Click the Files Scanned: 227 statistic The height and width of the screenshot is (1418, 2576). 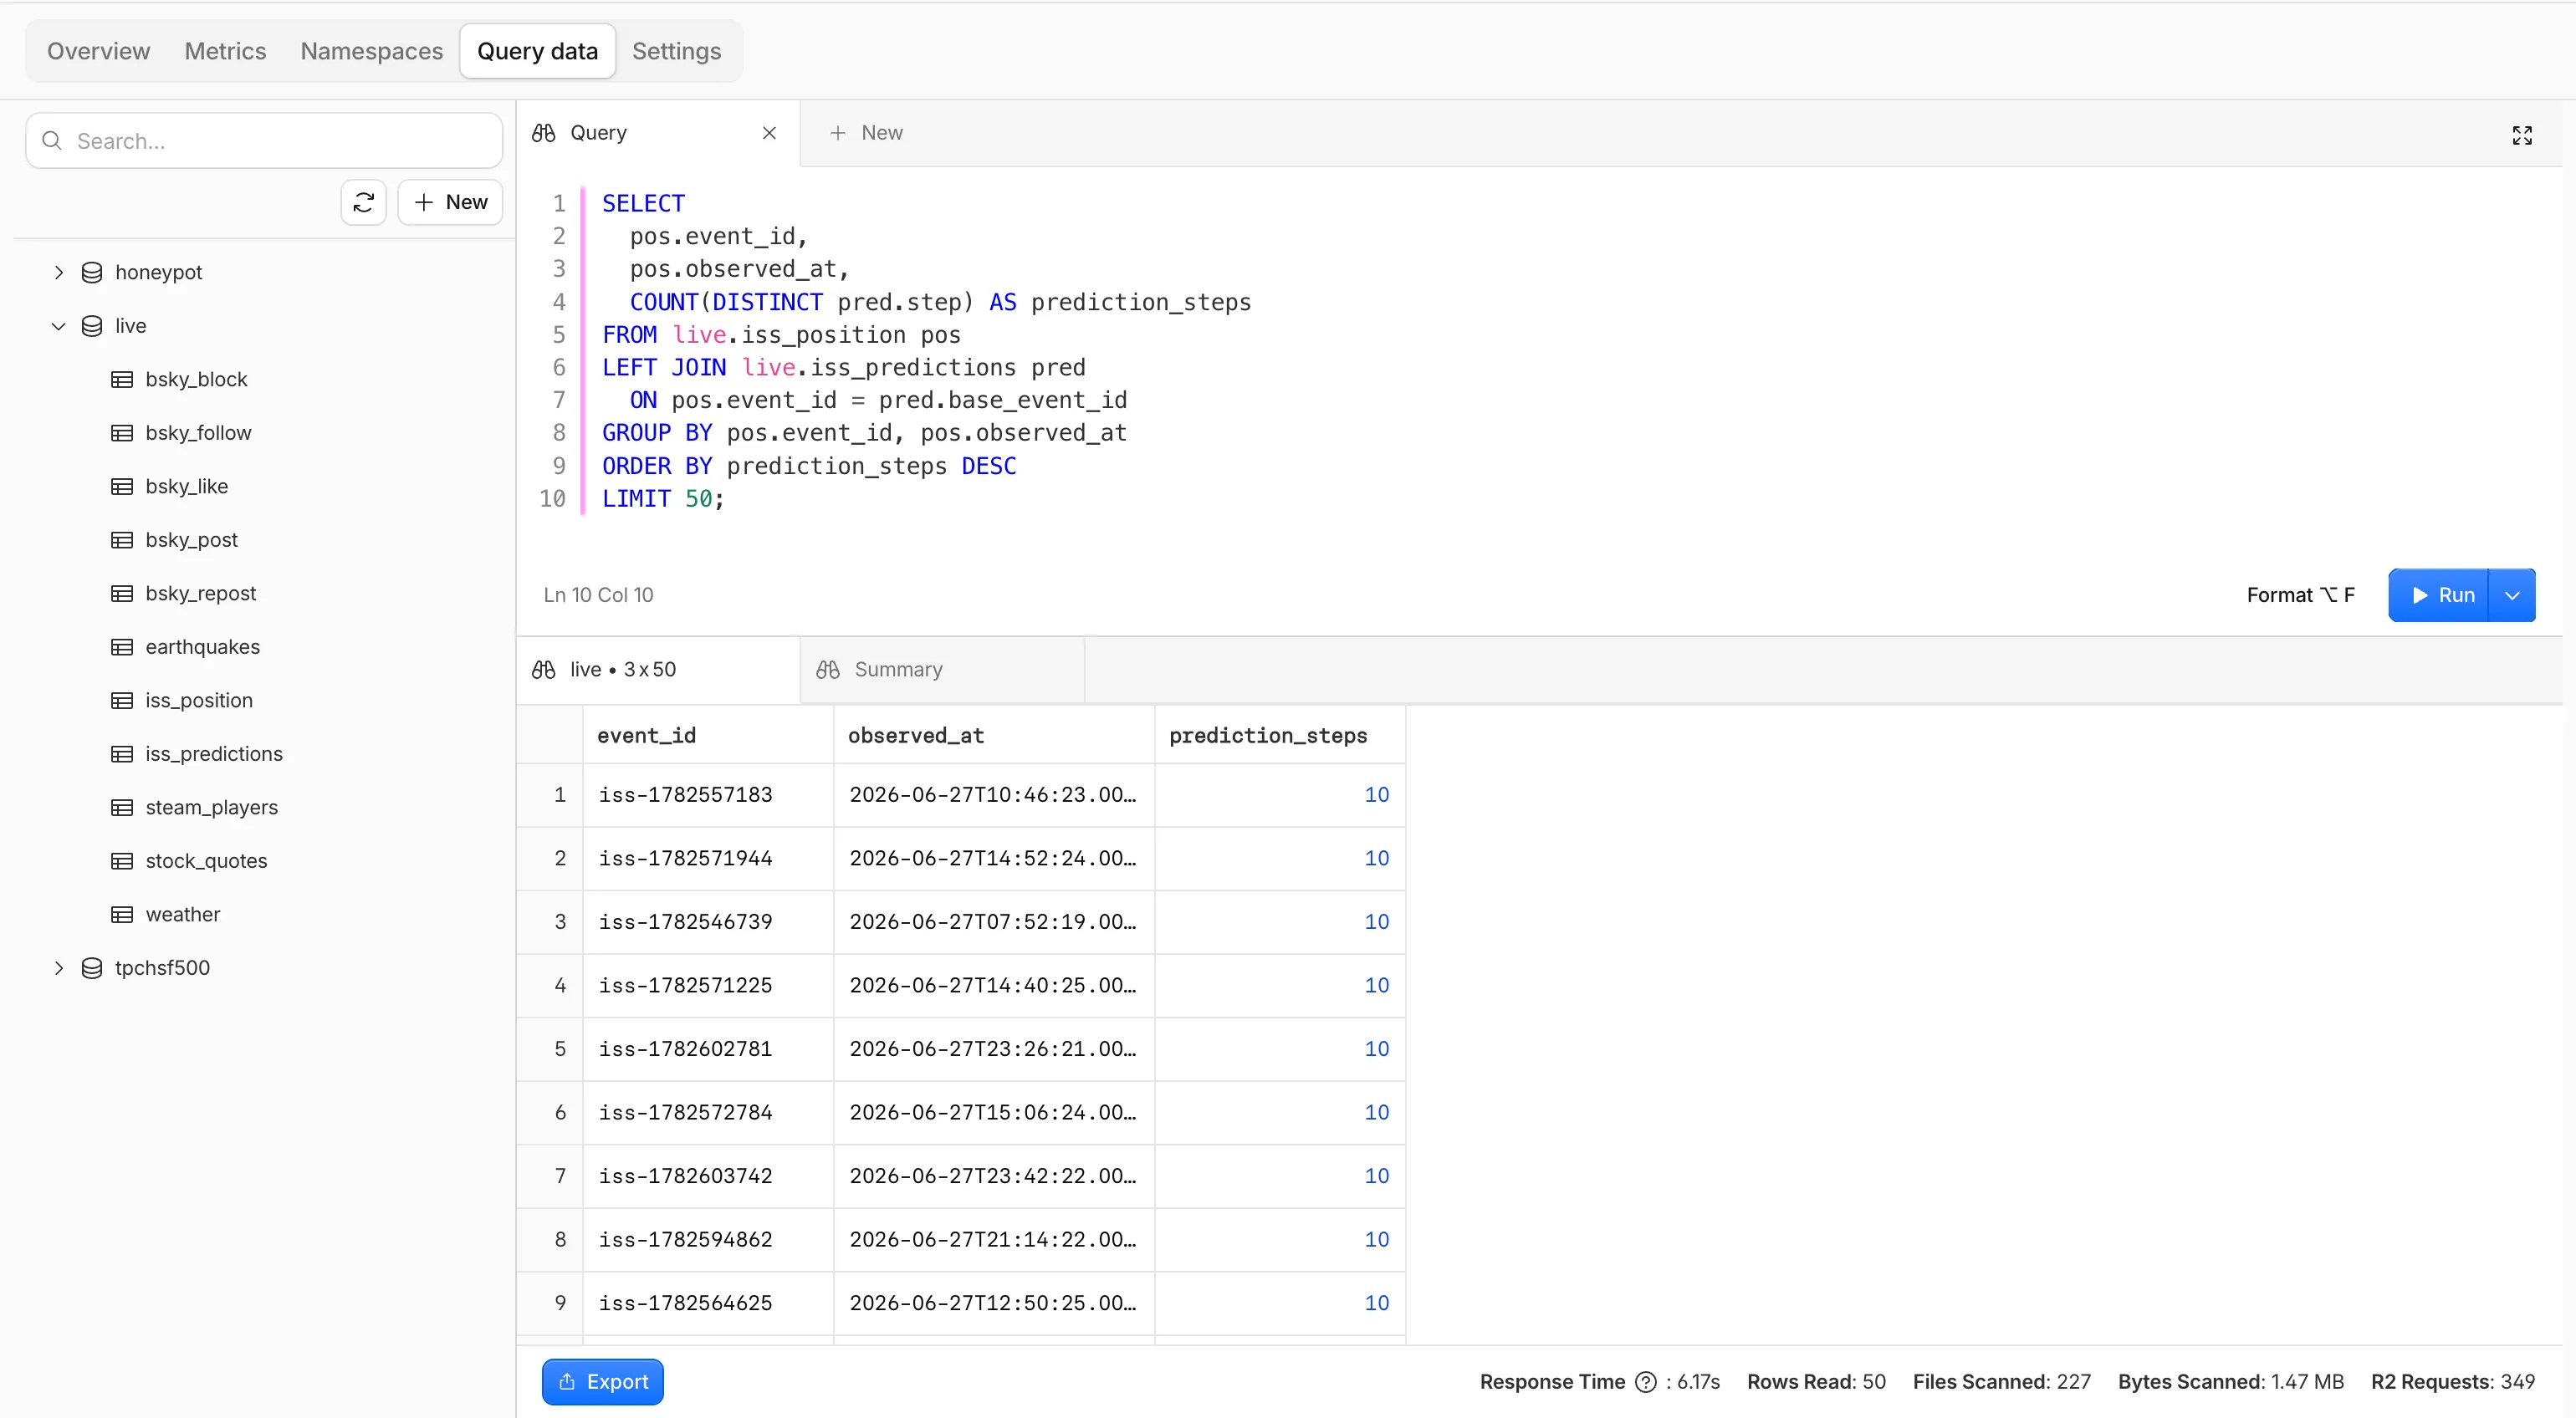(x=2001, y=1382)
